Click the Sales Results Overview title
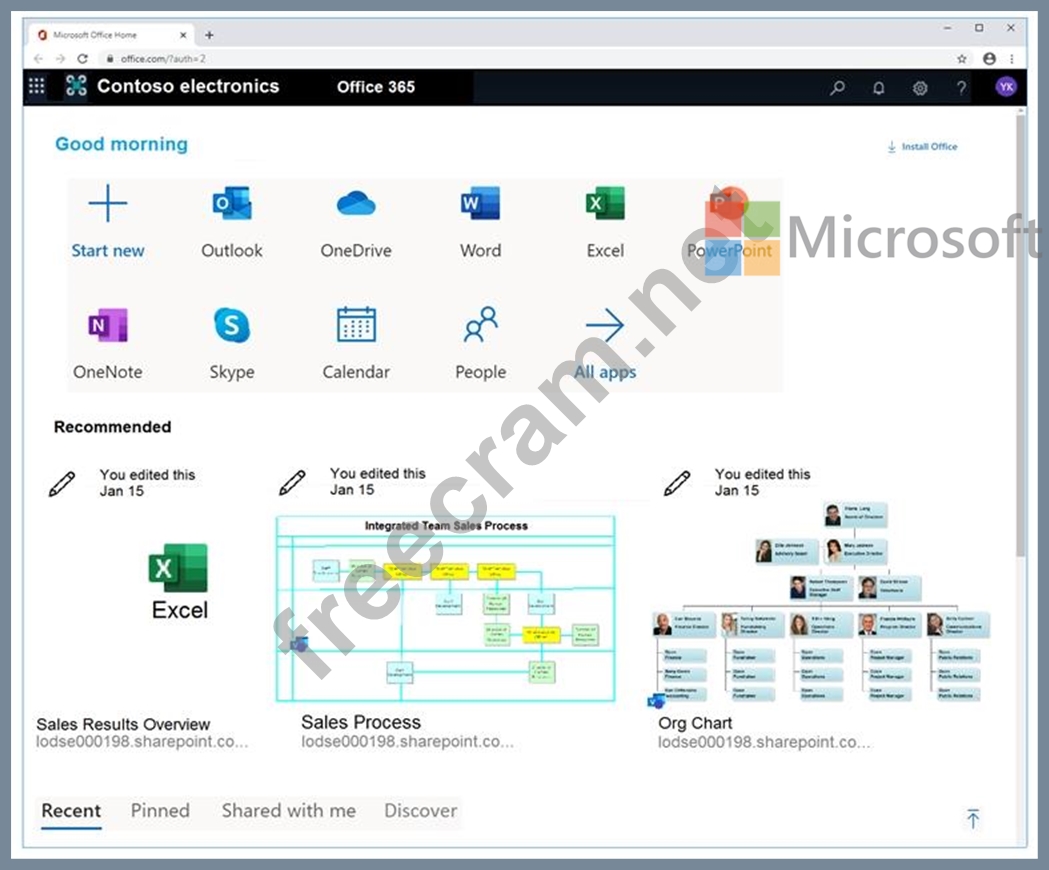Screen dimensions: 1049x870 123,724
